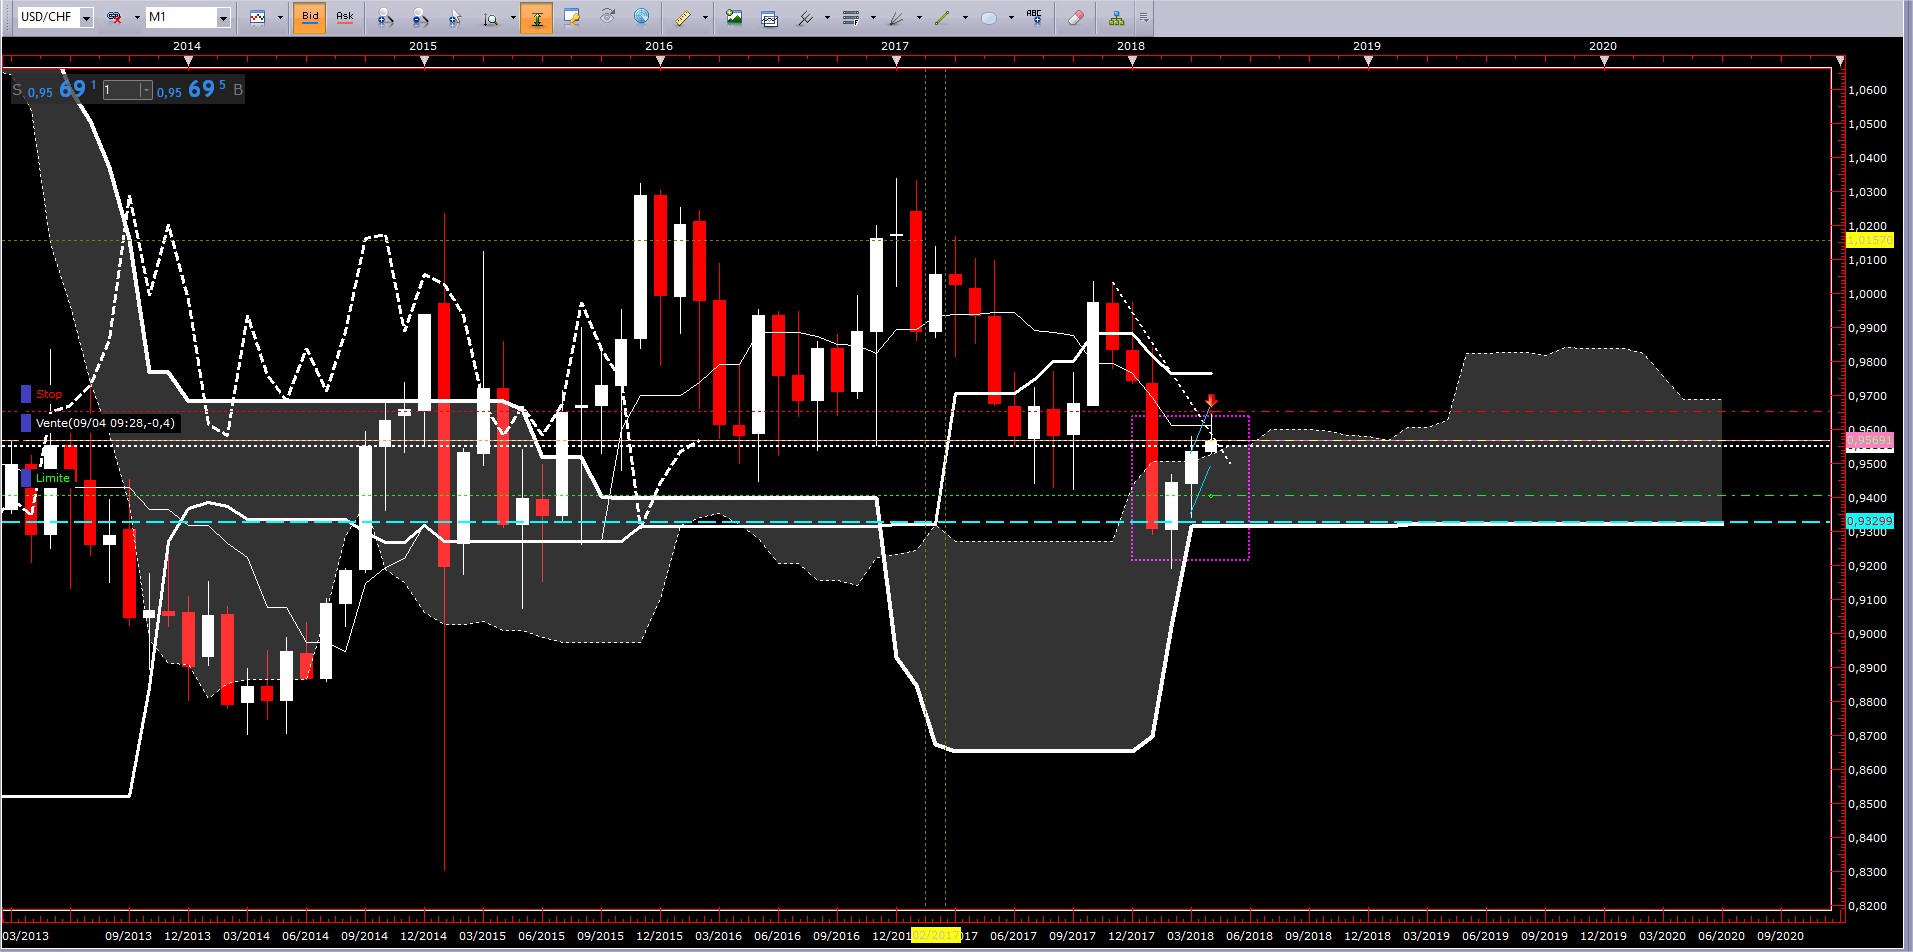This screenshot has height=952, width=1913.
Task: Click the 2020 year marker triangle
Action: coord(1604,61)
